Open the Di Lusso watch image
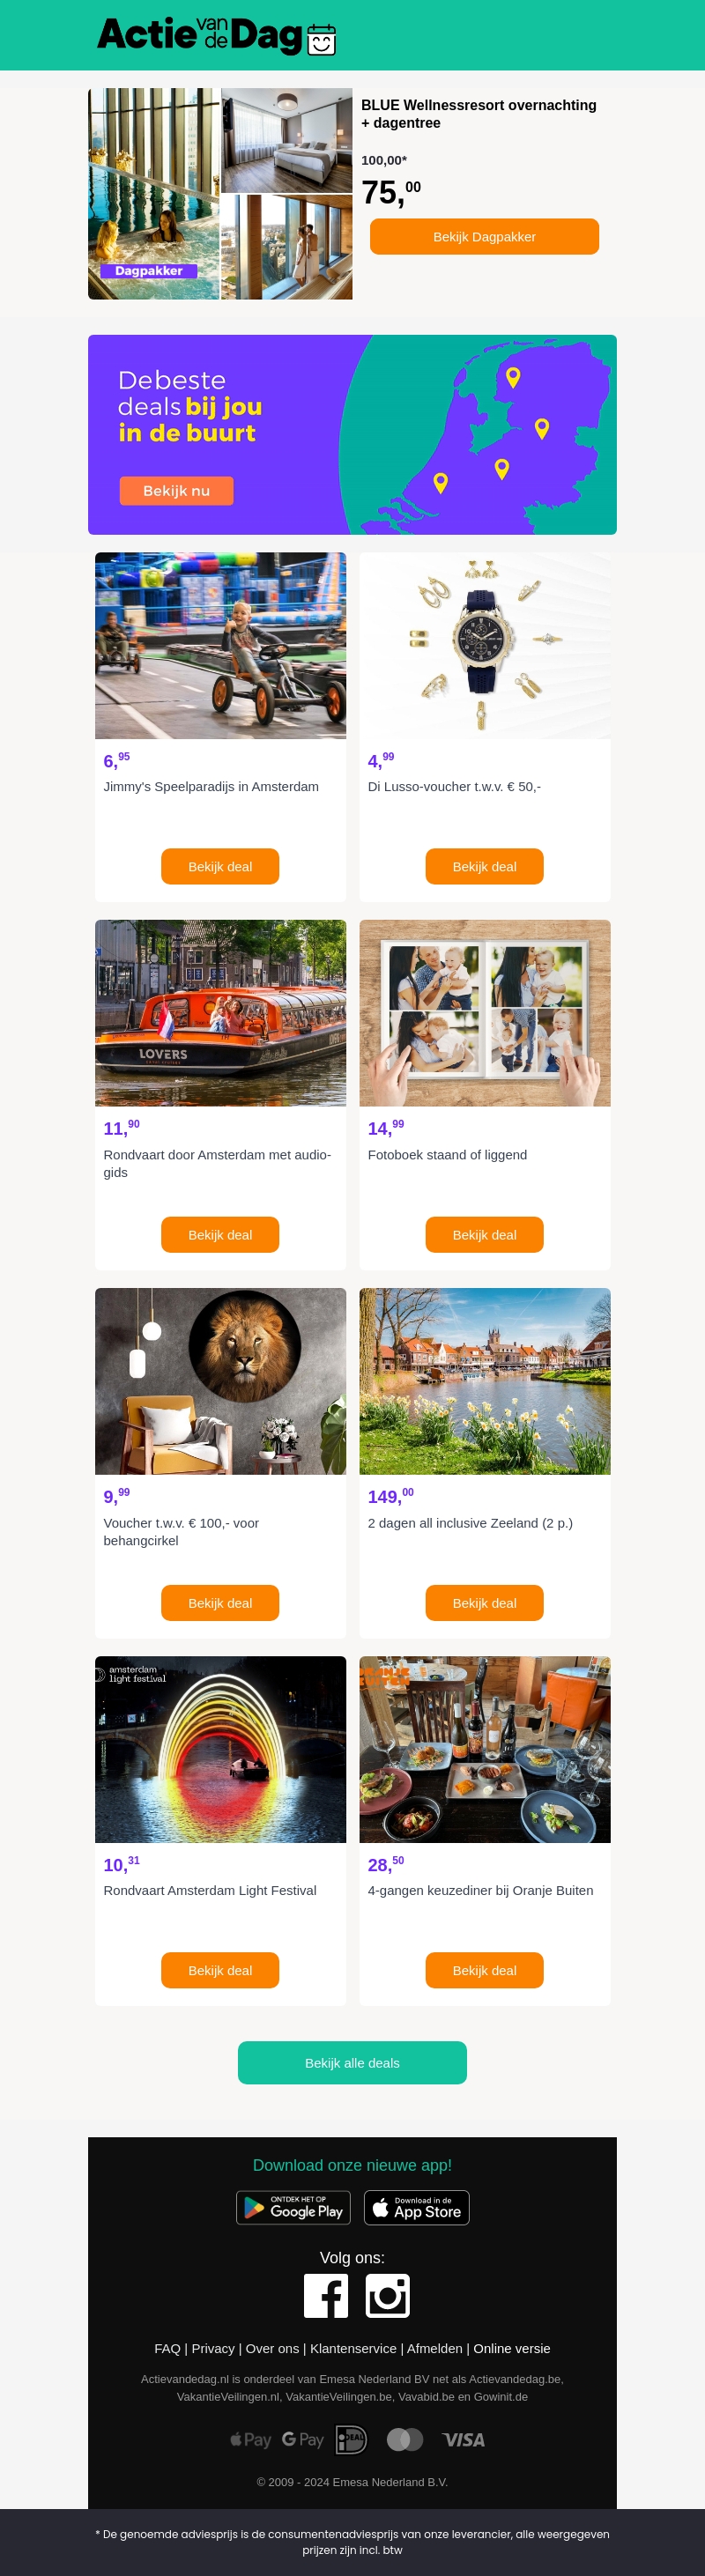Viewport: 705px width, 2576px height. 484,645
